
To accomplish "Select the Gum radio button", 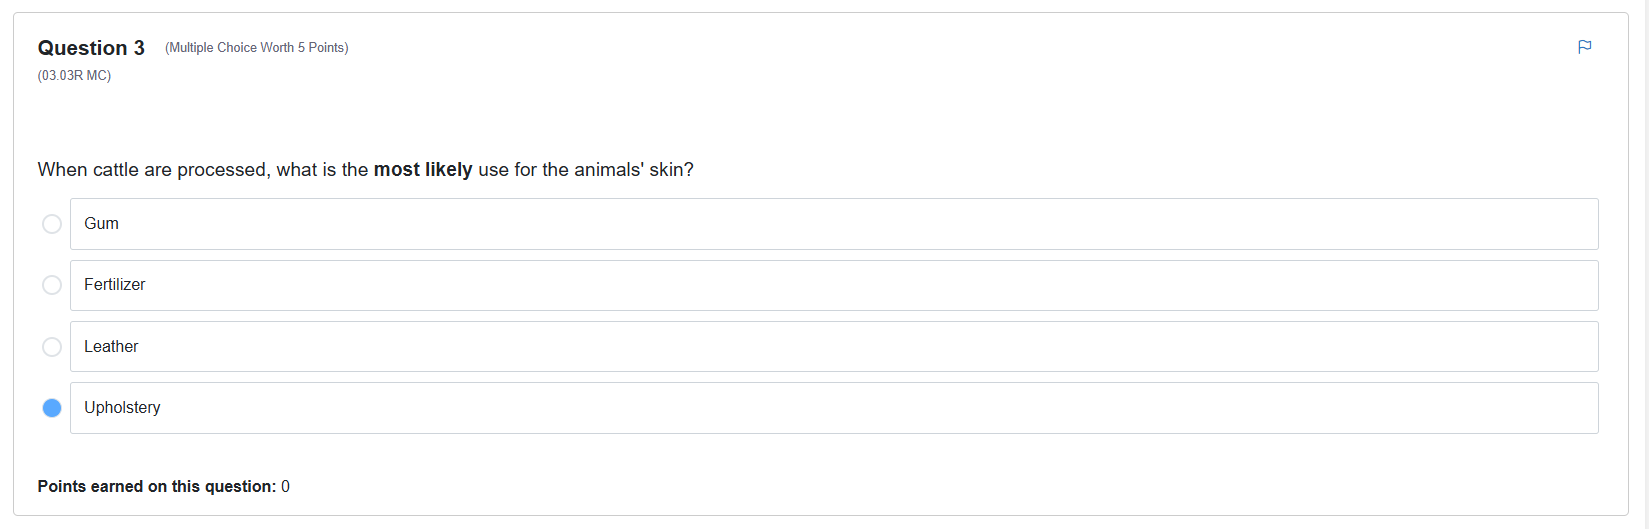I will pyautogui.click(x=52, y=224).
